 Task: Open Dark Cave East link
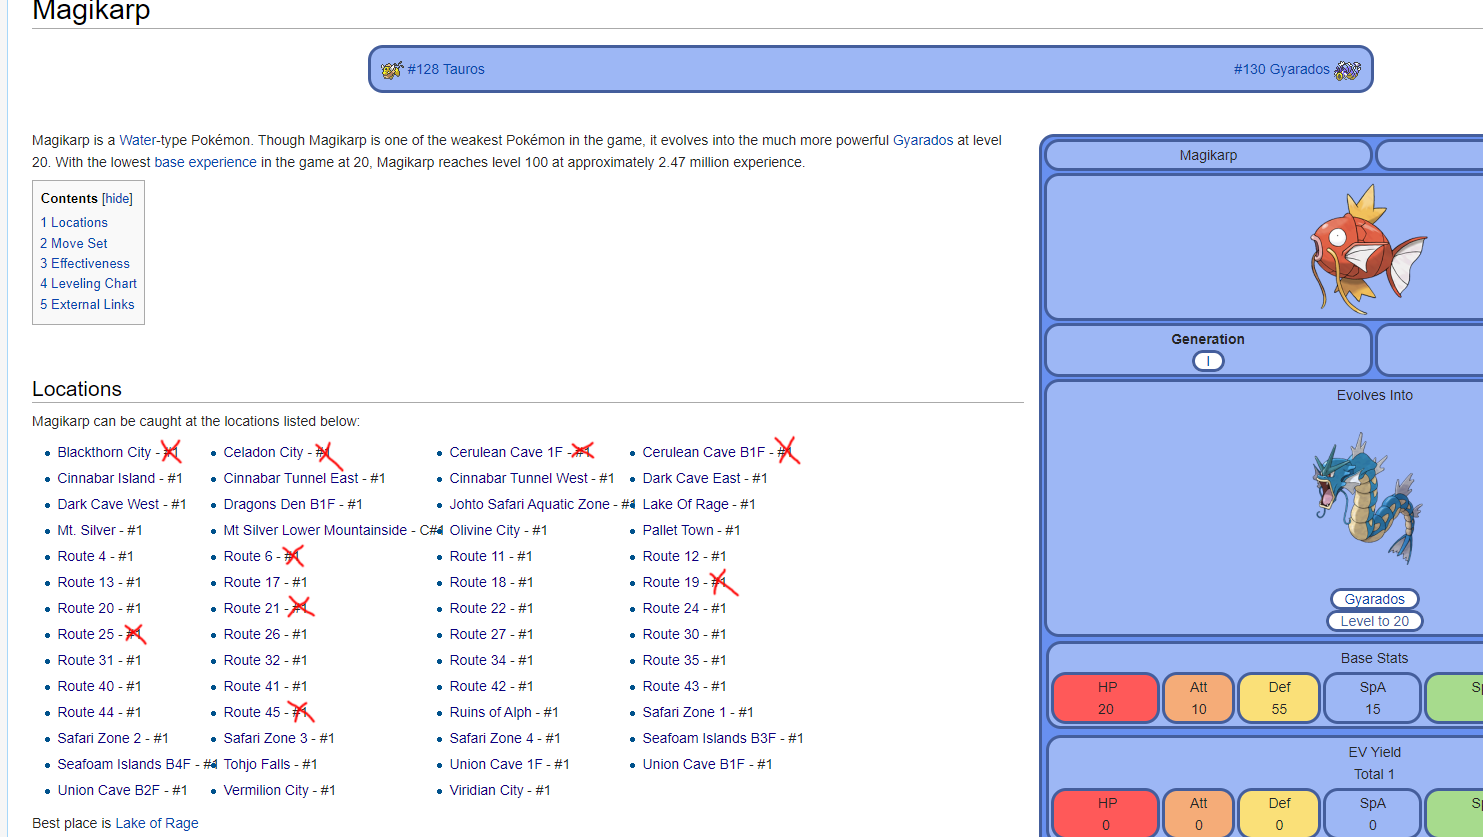[x=692, y=478]
